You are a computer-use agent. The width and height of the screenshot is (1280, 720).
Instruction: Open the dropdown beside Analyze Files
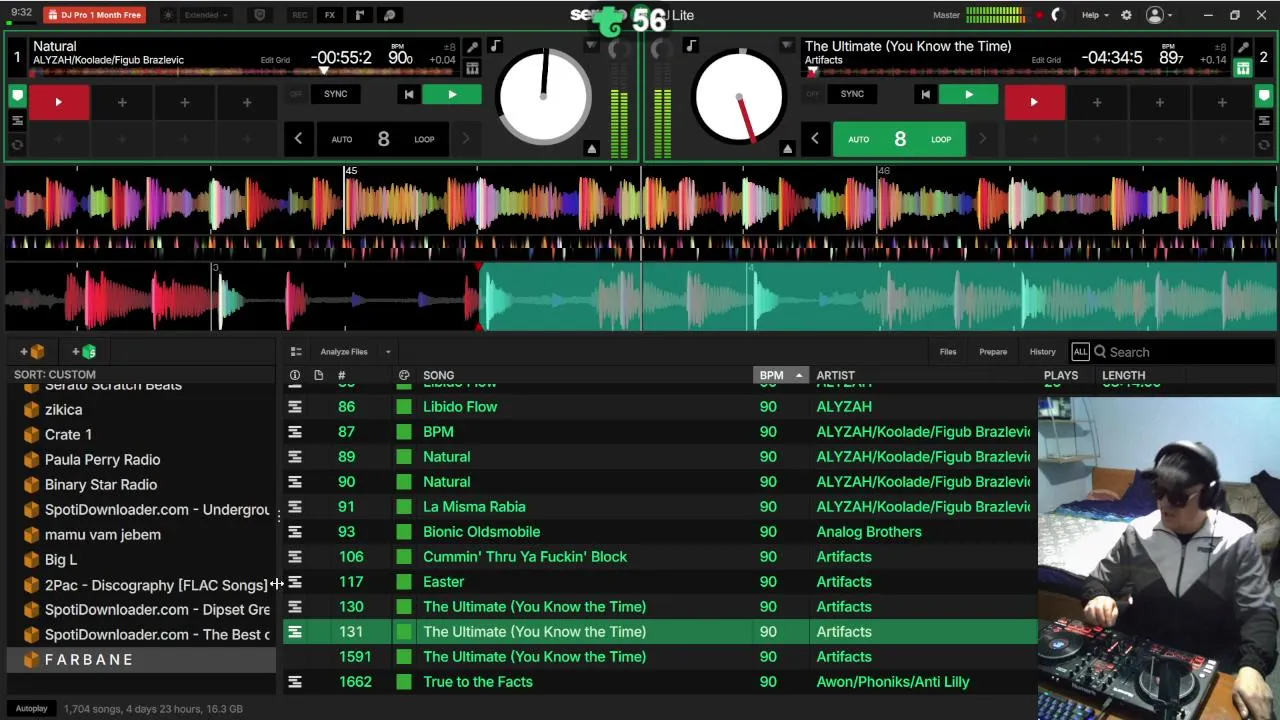388,352
